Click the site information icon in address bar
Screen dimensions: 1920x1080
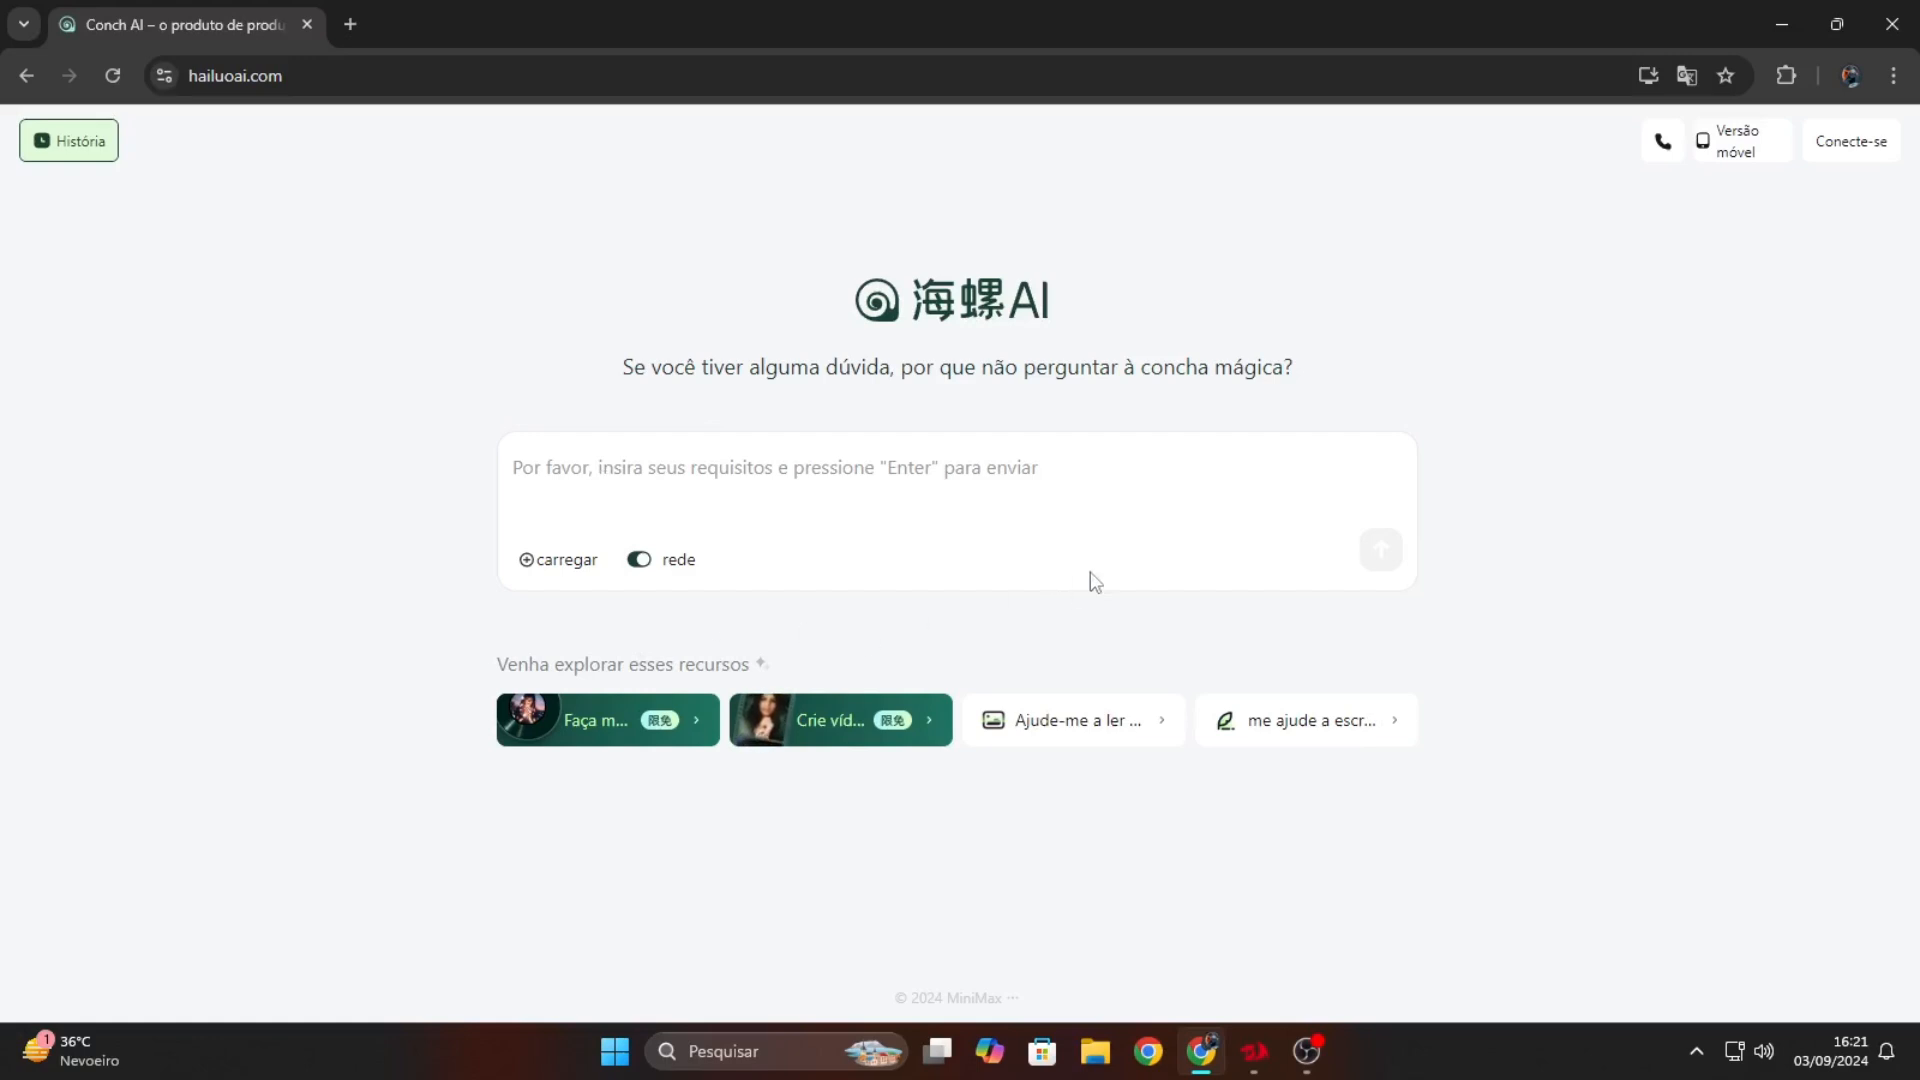(165, 76)
